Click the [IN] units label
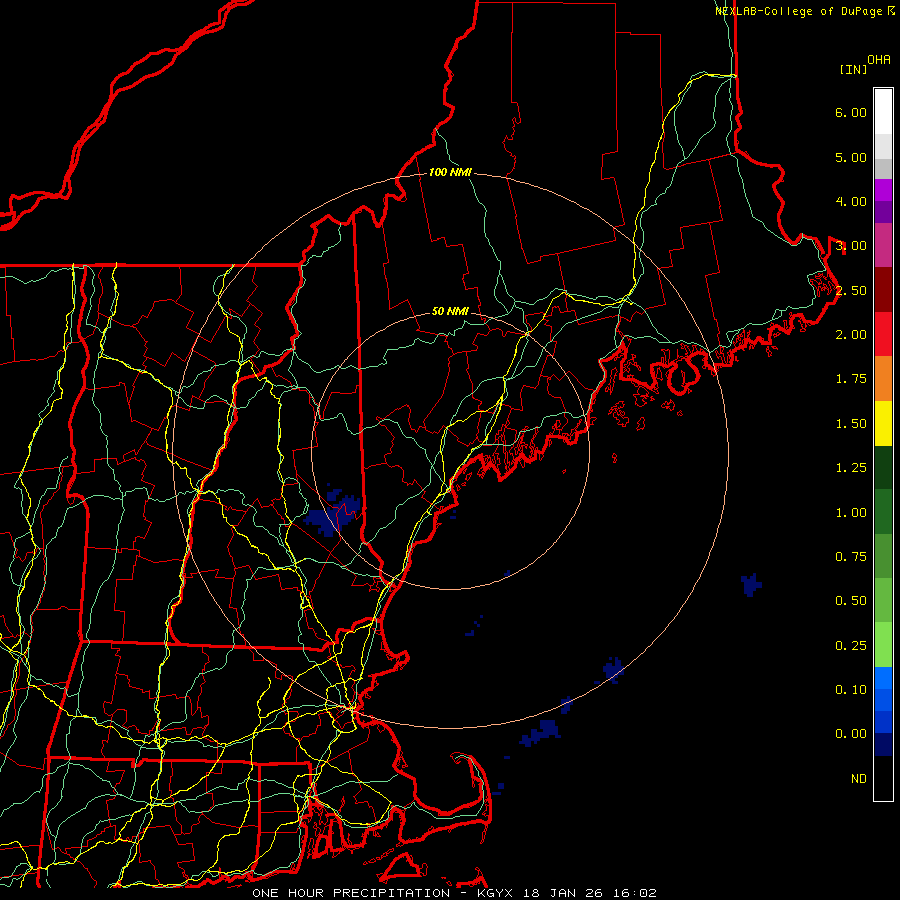Viewport: 900px width, 900px height. click(x=854, y=69)
